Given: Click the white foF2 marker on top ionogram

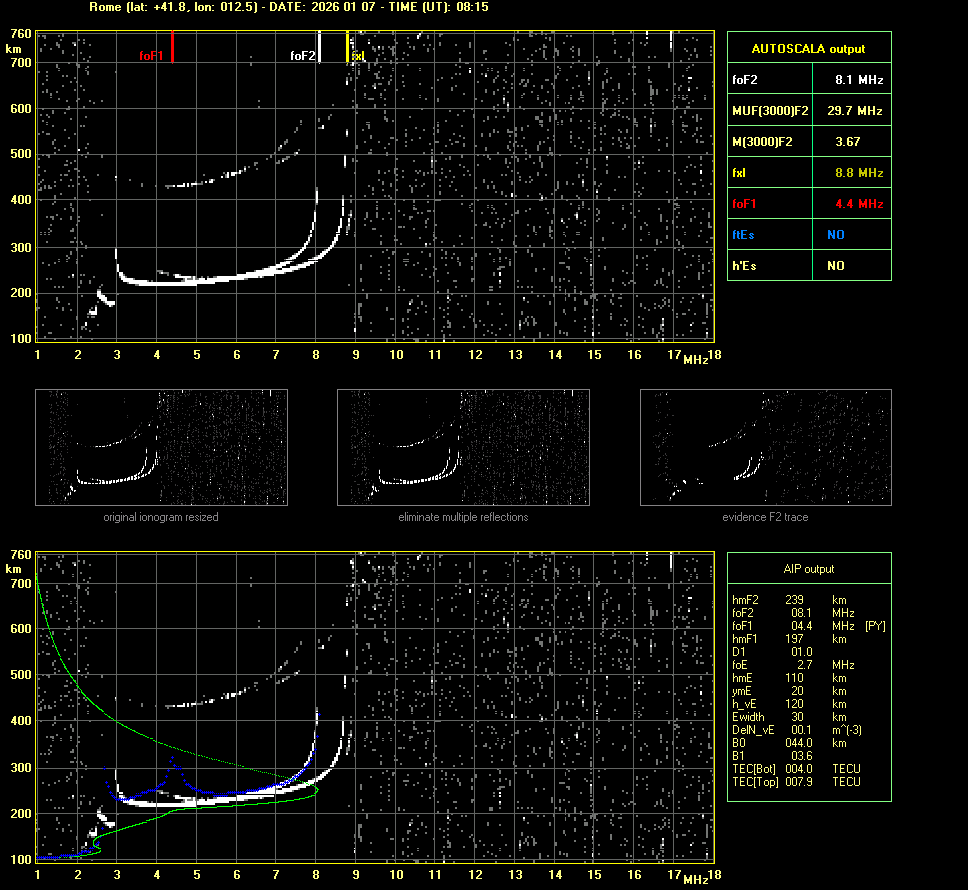Looking at the screenshot, I should [x=319, y=46].
